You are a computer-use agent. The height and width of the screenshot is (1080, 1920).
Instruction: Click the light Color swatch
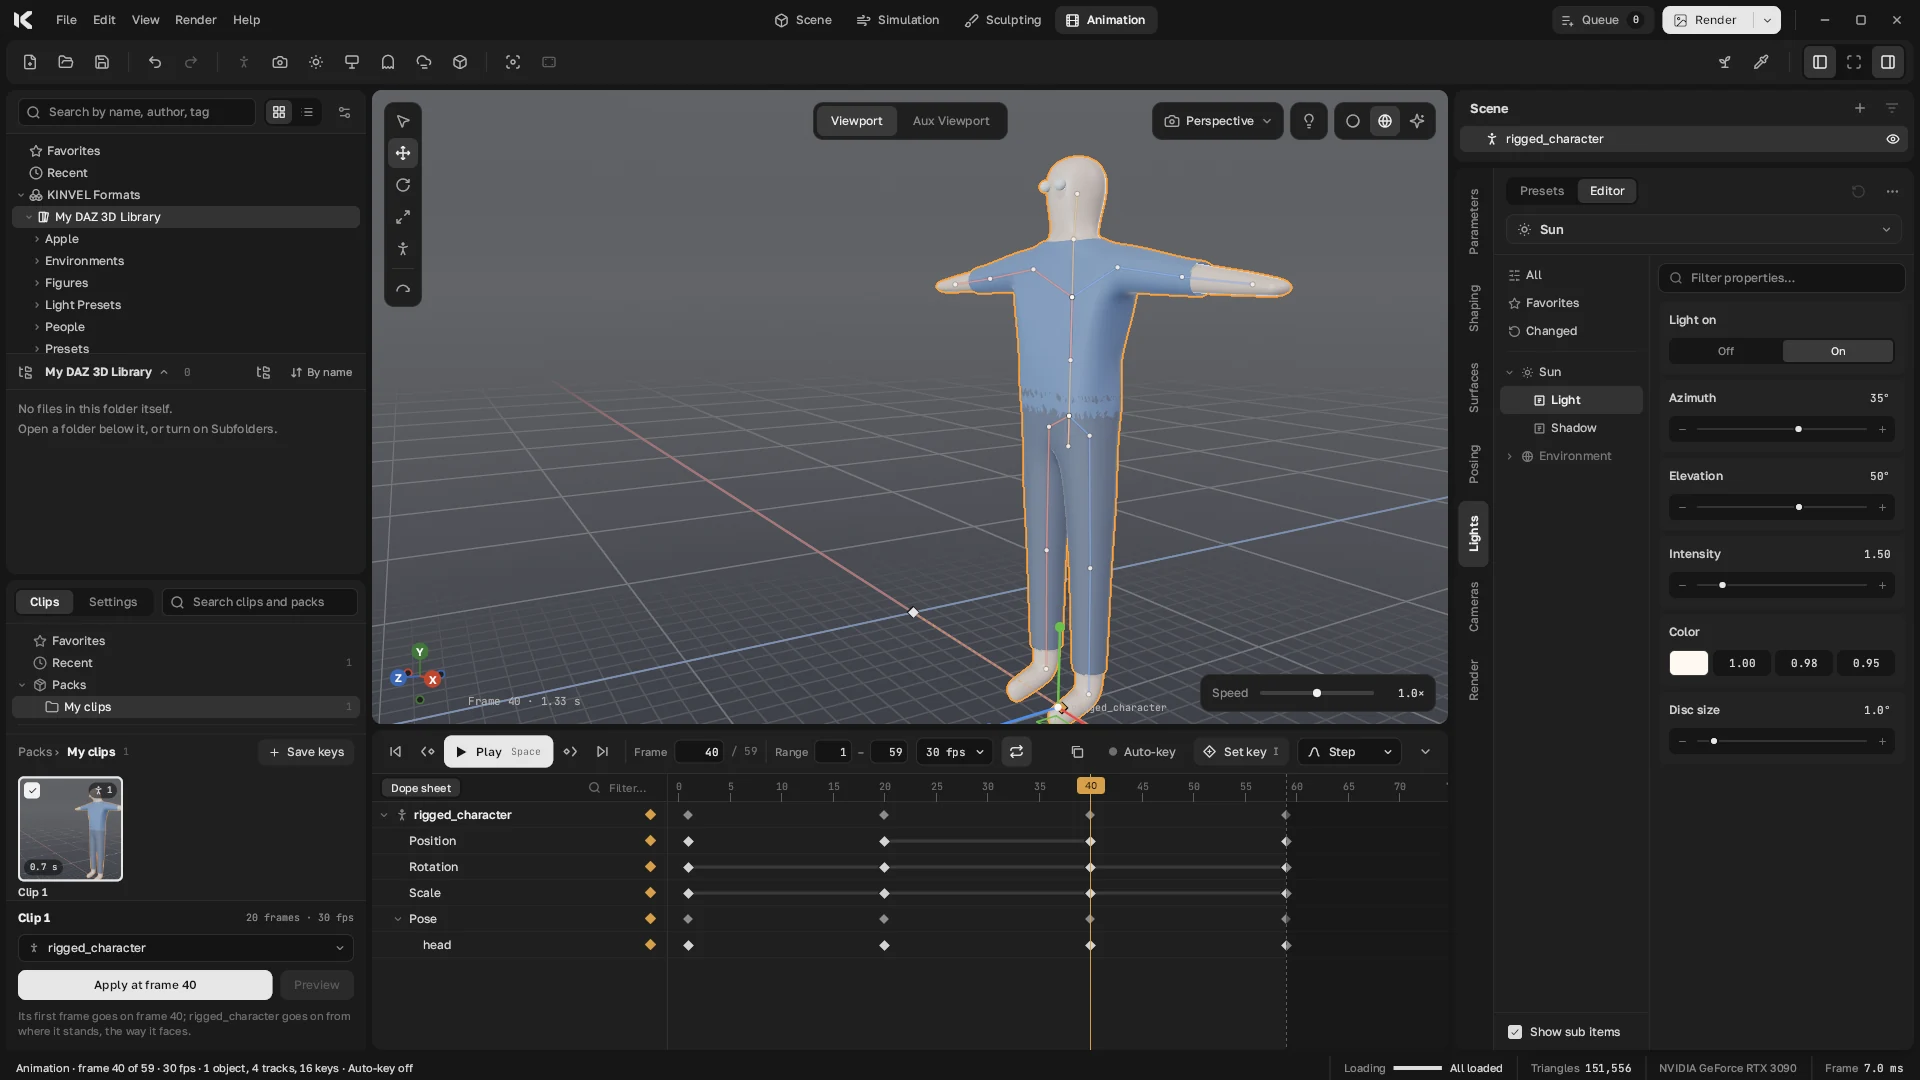coord(1689,663)
